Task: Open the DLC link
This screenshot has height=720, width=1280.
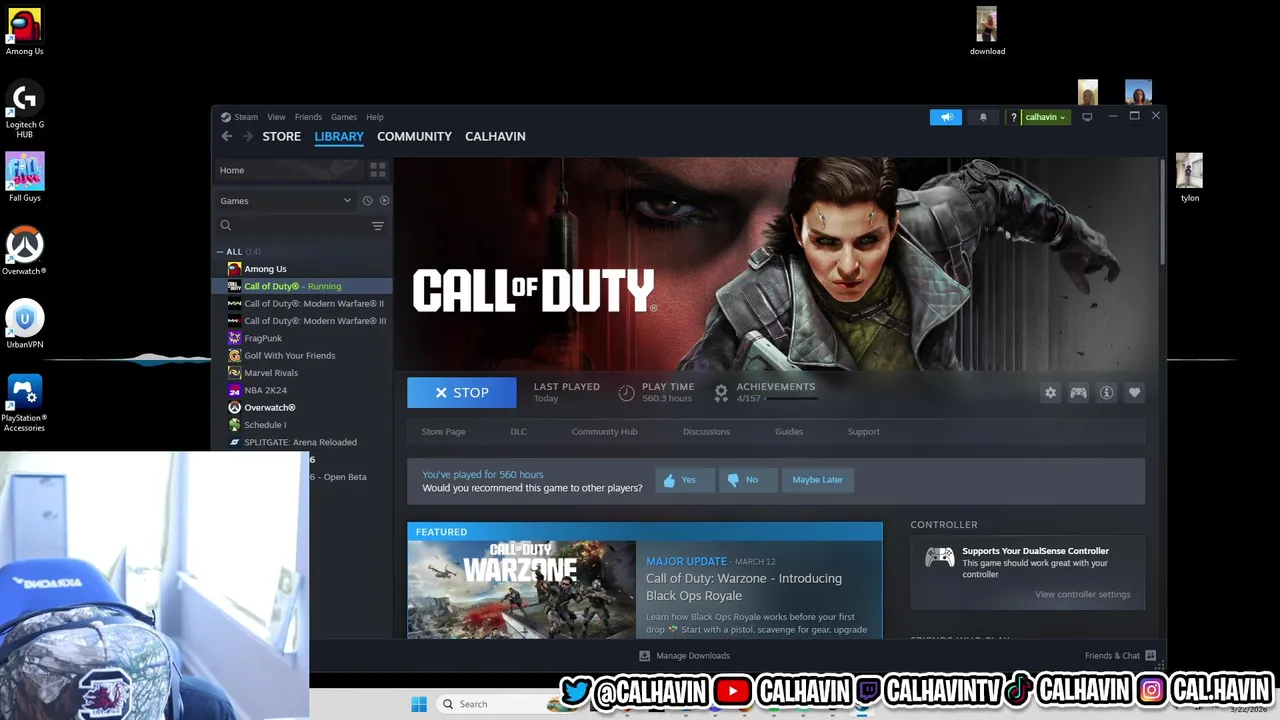Action: [x=518, y=431]
